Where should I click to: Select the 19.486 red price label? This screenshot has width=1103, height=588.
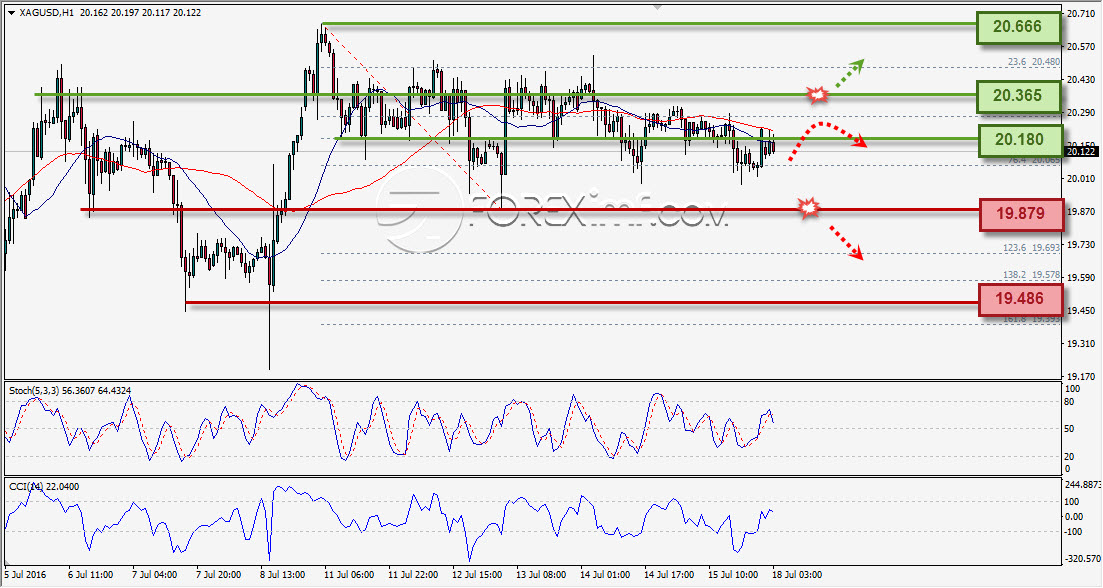coord(1021,300)
